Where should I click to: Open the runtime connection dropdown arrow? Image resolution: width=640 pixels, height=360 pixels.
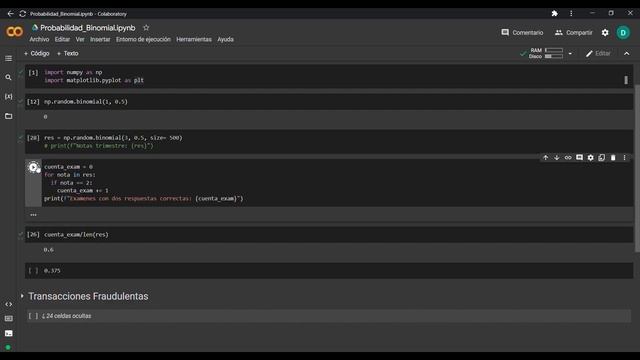(570, 53)
